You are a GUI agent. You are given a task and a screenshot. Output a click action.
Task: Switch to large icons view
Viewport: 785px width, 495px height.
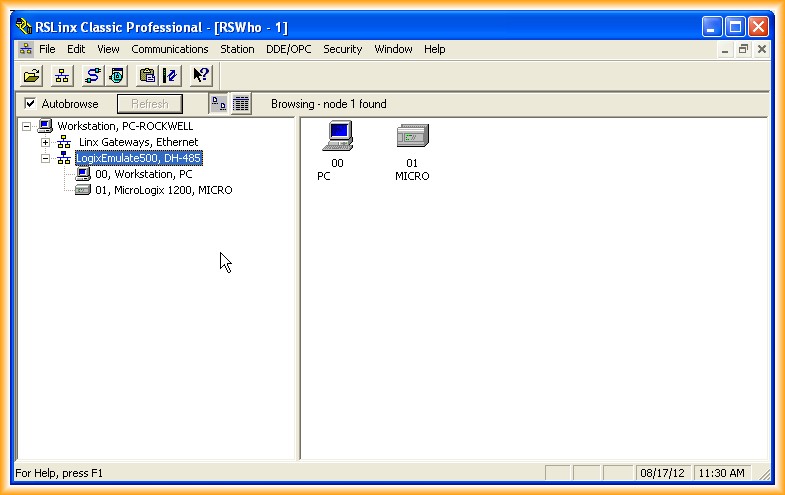click(218, 103)
